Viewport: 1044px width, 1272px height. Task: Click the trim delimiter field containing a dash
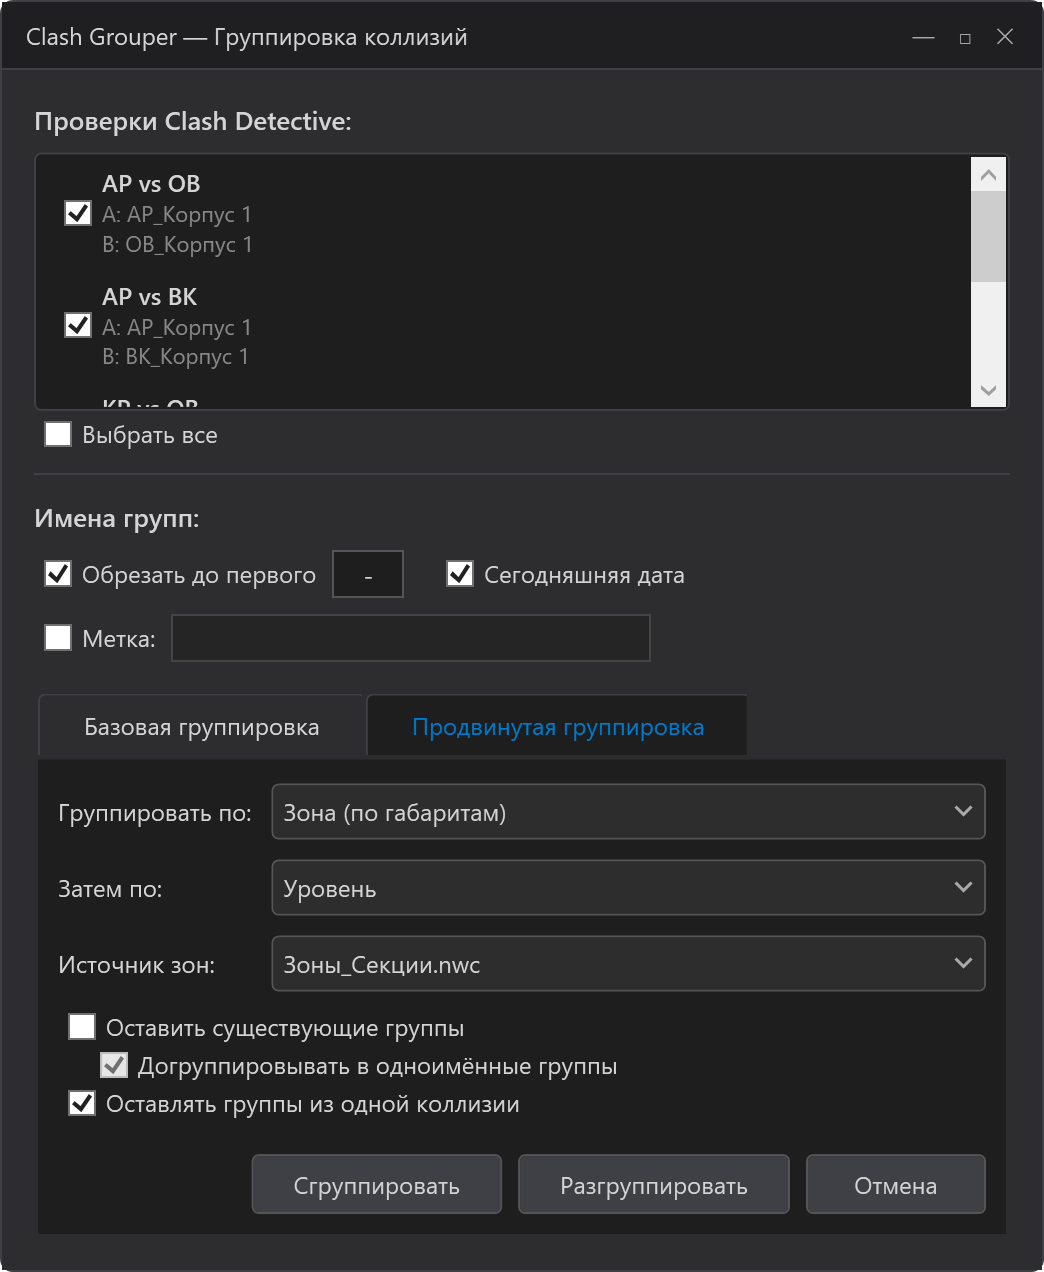pos(368,574)
